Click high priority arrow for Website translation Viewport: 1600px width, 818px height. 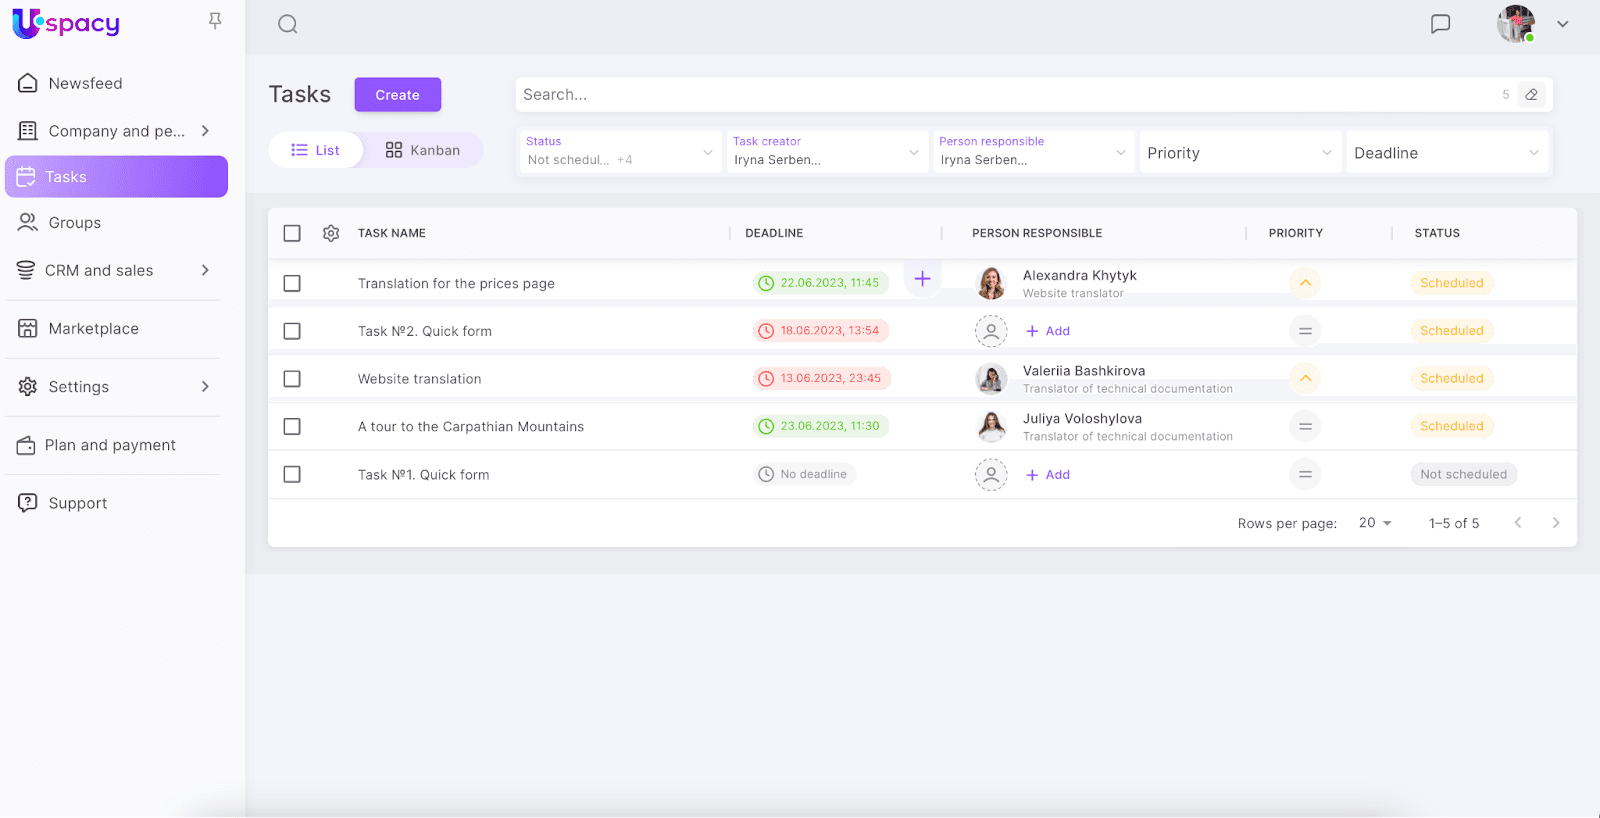[1305, 379]
